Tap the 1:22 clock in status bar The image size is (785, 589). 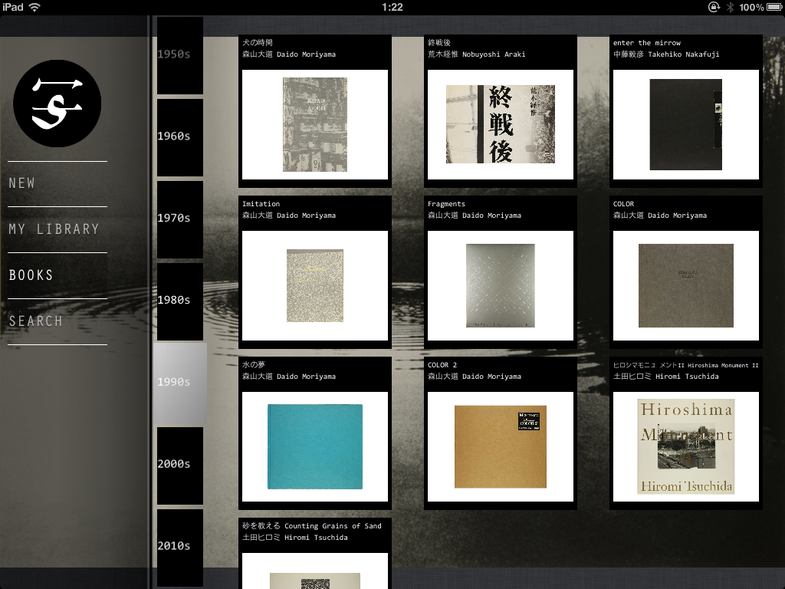392,7
